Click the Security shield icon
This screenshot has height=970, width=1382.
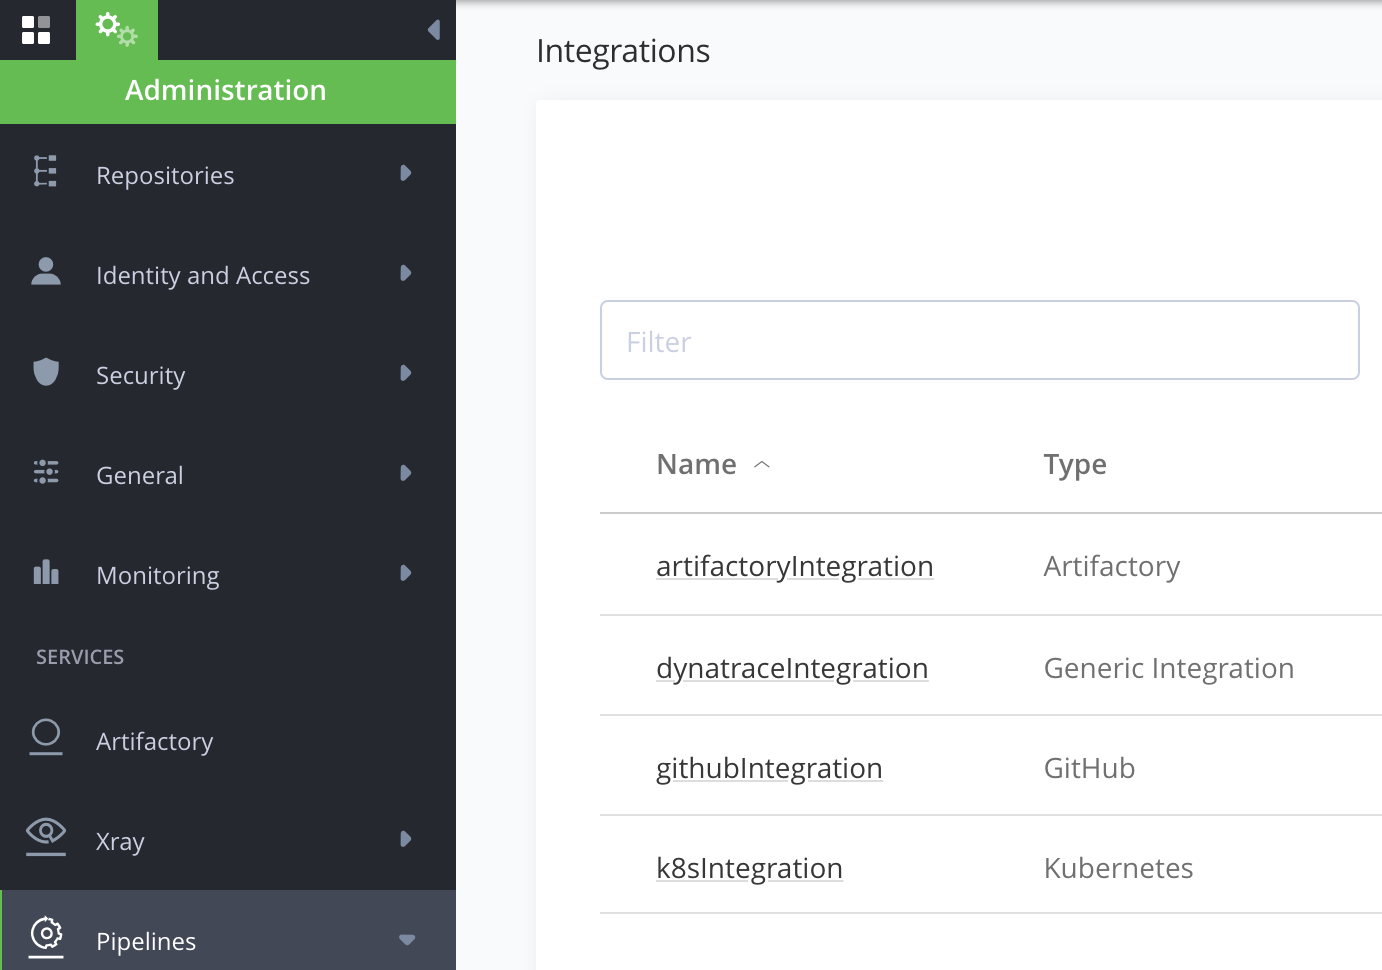pyautogui.click(x=46, y=372)
